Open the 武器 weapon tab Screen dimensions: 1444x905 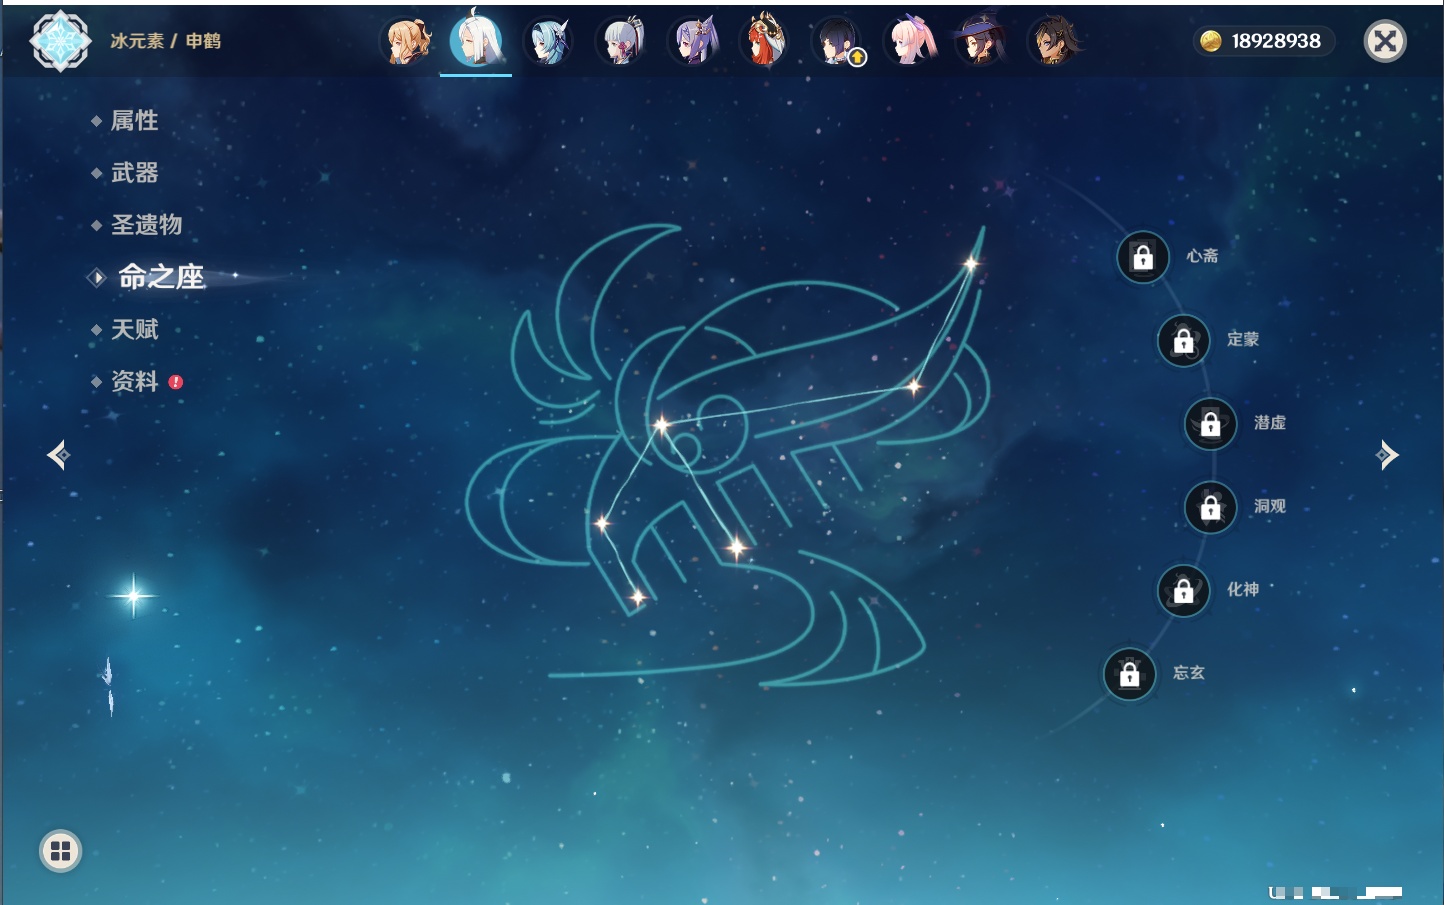134,173
